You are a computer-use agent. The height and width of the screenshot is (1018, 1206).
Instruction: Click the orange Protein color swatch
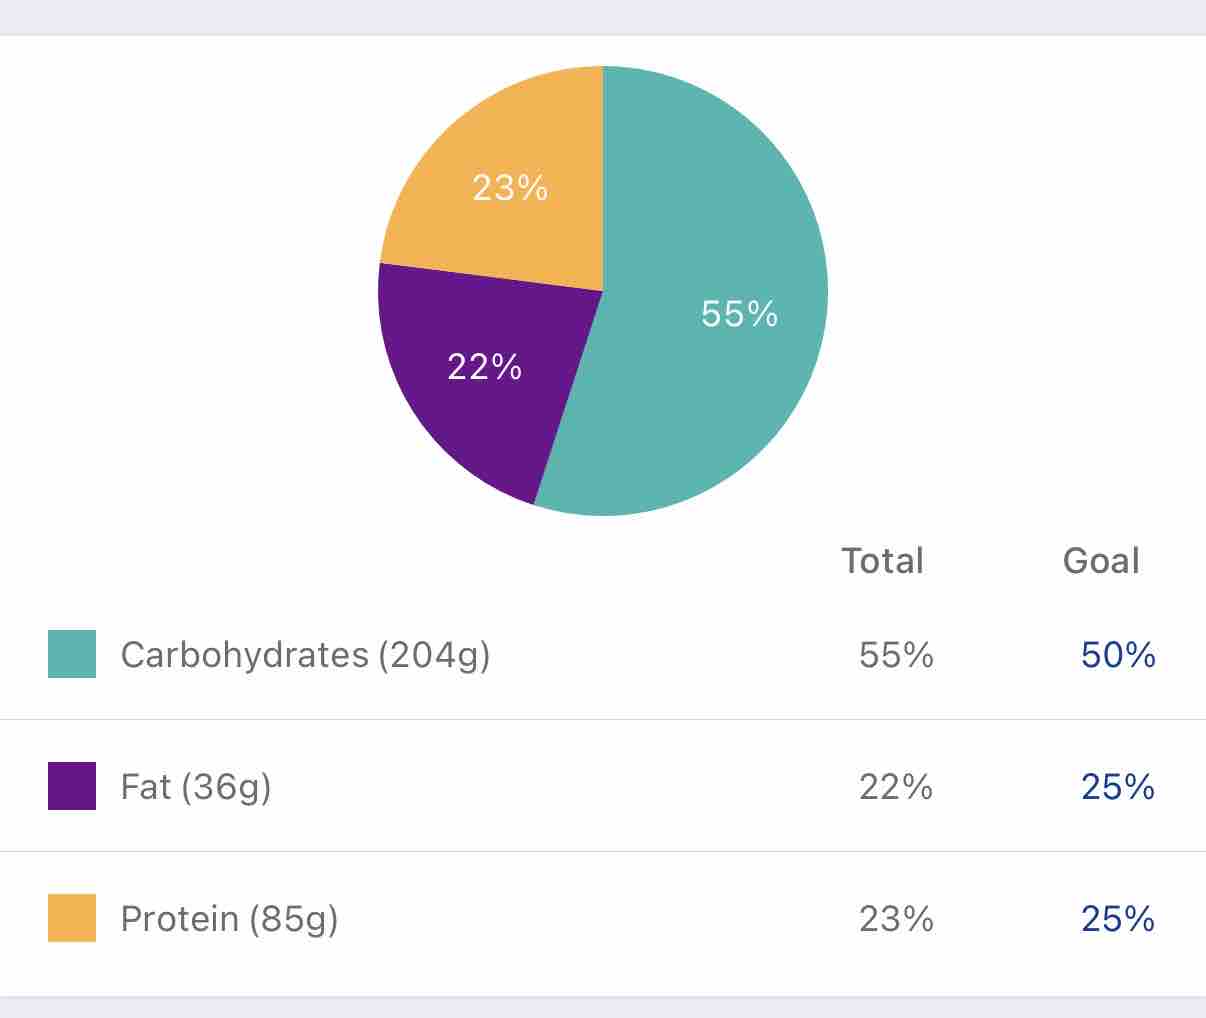coord(72,918)
